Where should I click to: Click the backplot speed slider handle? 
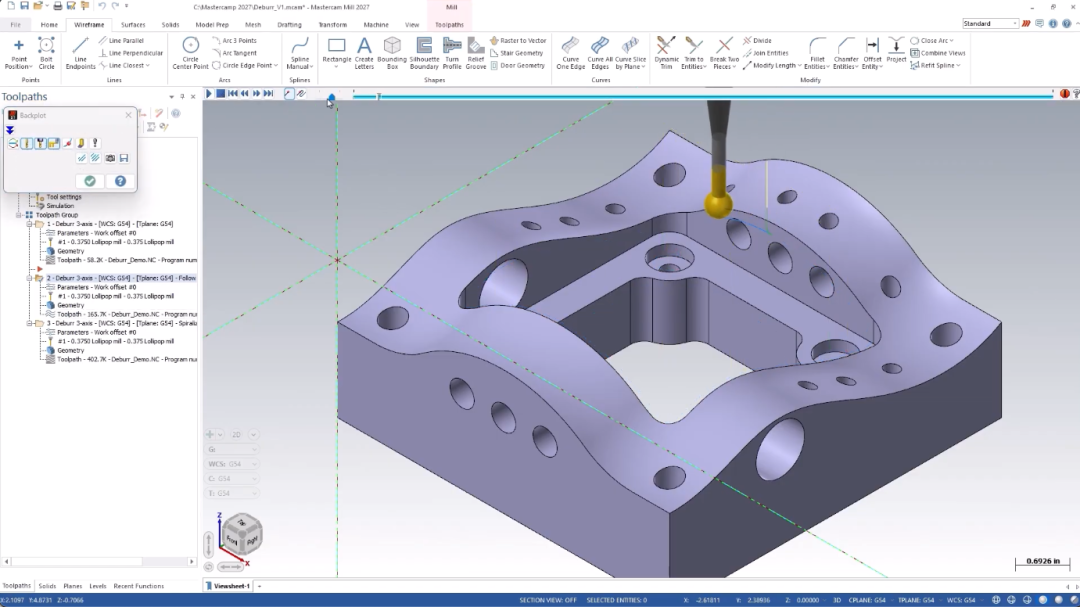click(331, 97)
